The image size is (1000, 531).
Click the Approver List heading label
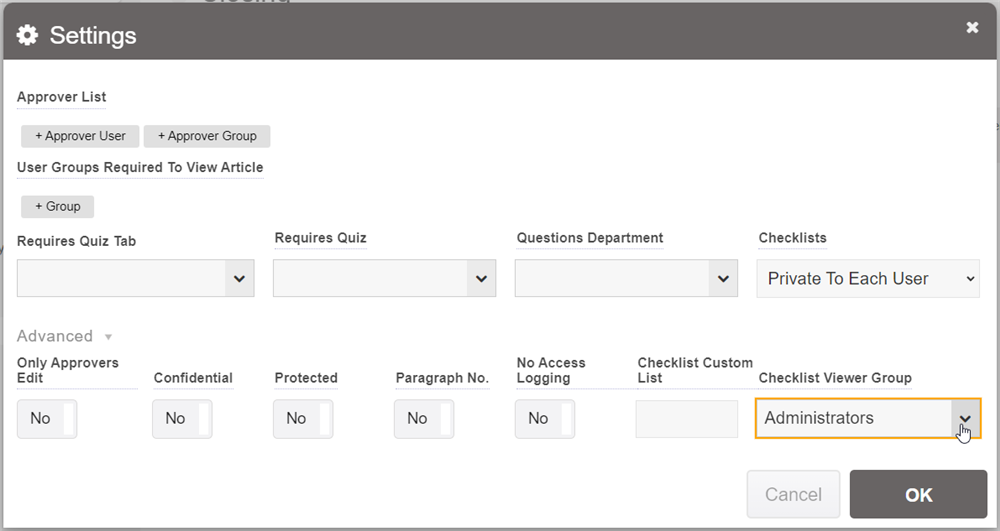62,97
